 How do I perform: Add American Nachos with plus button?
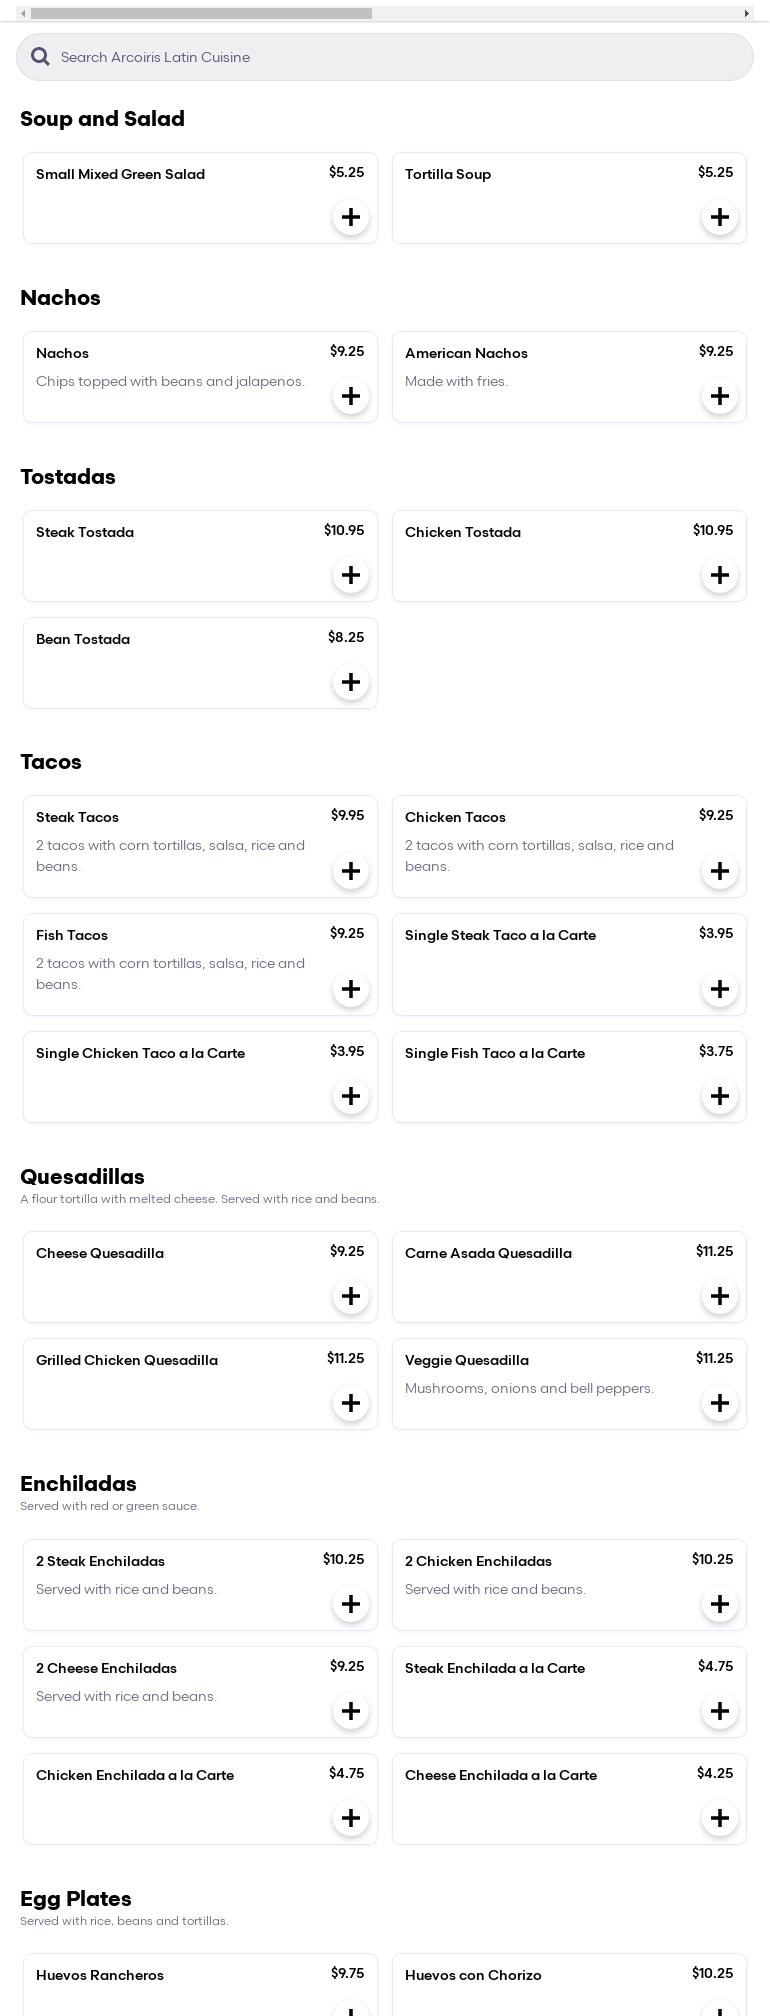tap(720, 396)
